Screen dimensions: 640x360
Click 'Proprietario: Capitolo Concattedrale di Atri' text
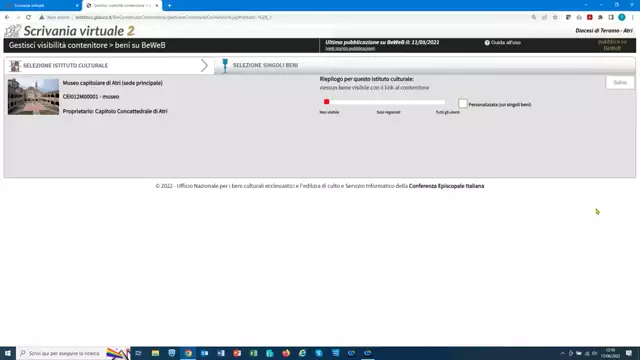tap(115, 111)
